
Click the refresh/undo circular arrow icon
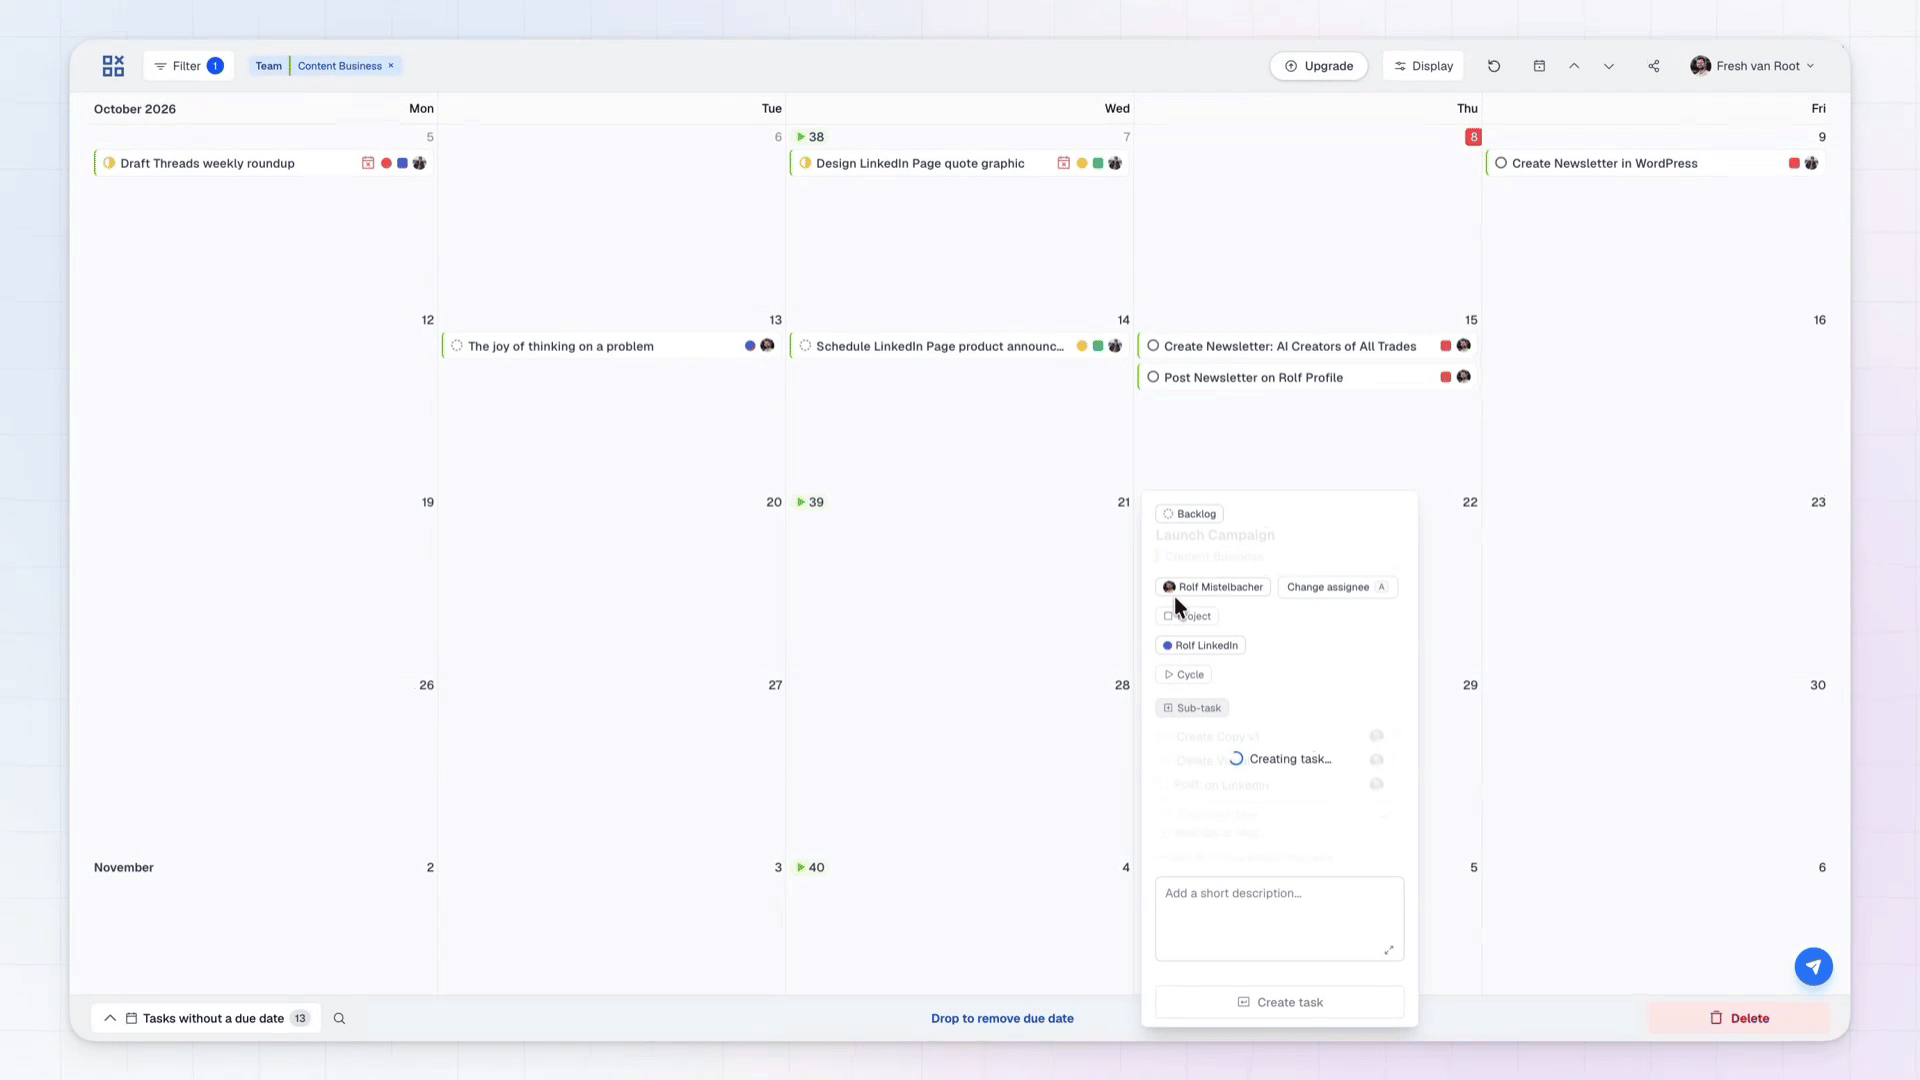(1494, 66)
